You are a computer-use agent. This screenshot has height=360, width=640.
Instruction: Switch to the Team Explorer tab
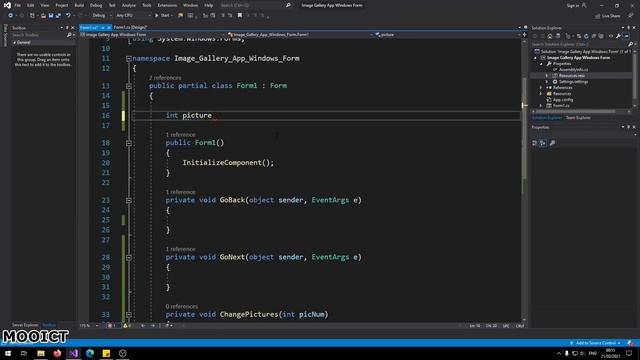point(578,118)
